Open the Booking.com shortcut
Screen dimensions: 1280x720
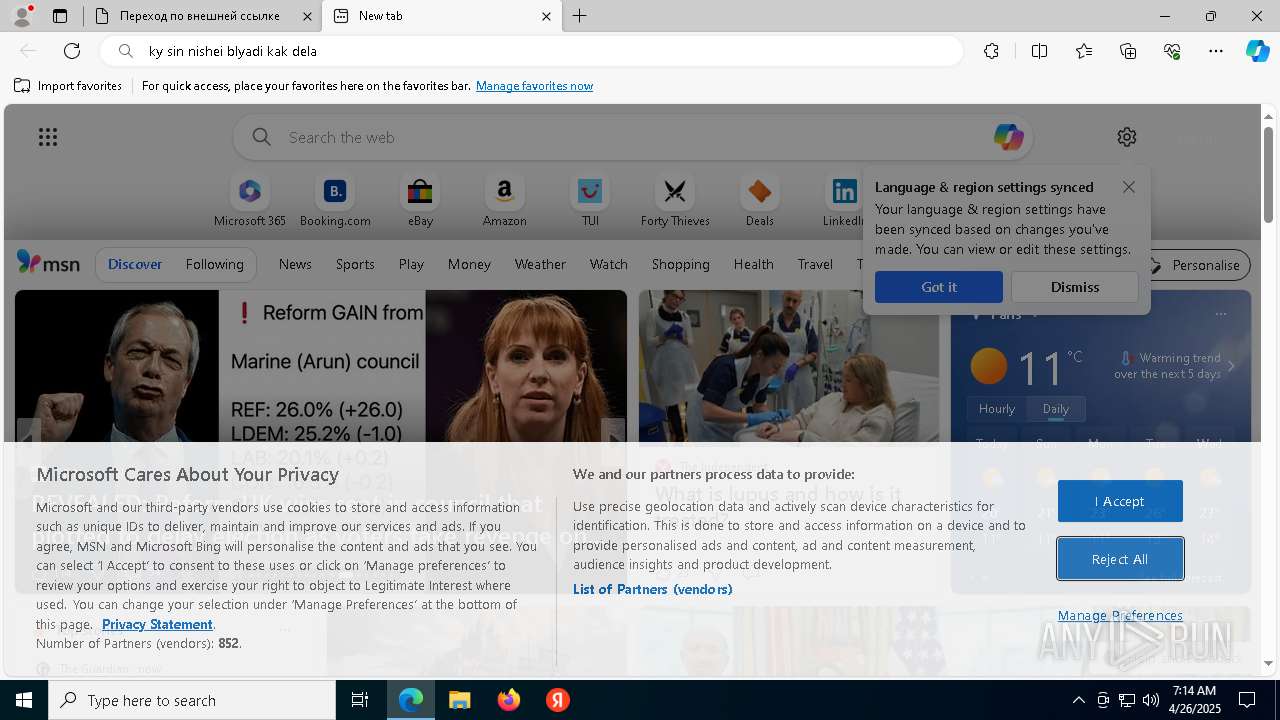(335, 201)
